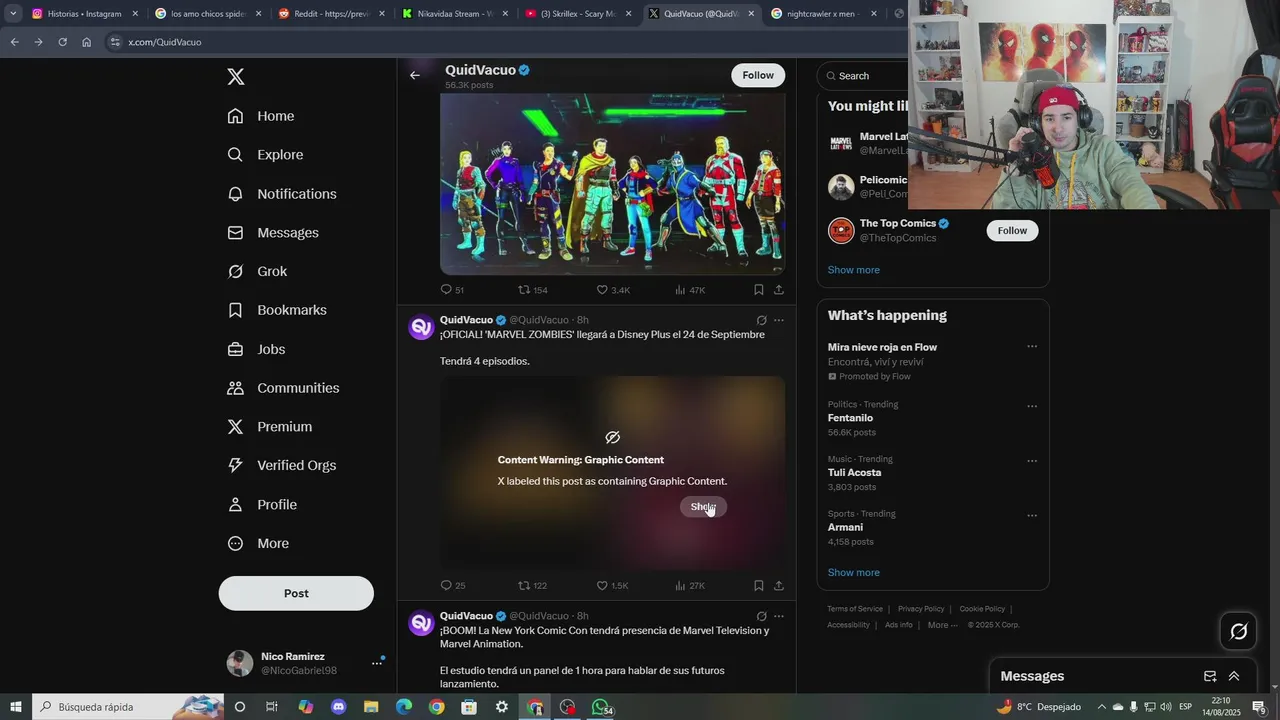Open Home from the sidebar
Viewport: 1280px width, 720px height.
pyautogui.click(x=261, y=116)
